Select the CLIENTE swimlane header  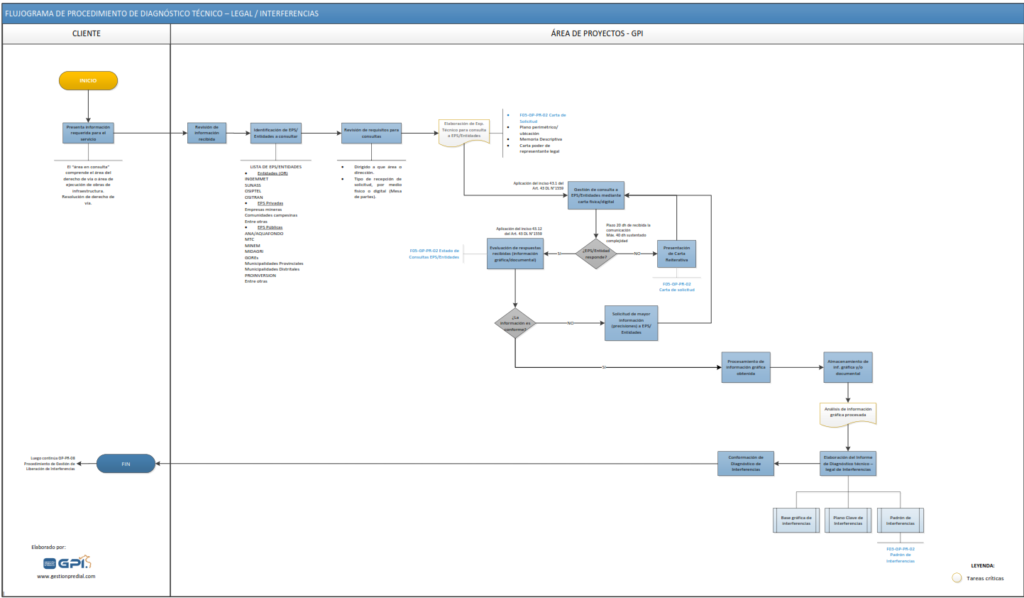click(x=86, y=33)
